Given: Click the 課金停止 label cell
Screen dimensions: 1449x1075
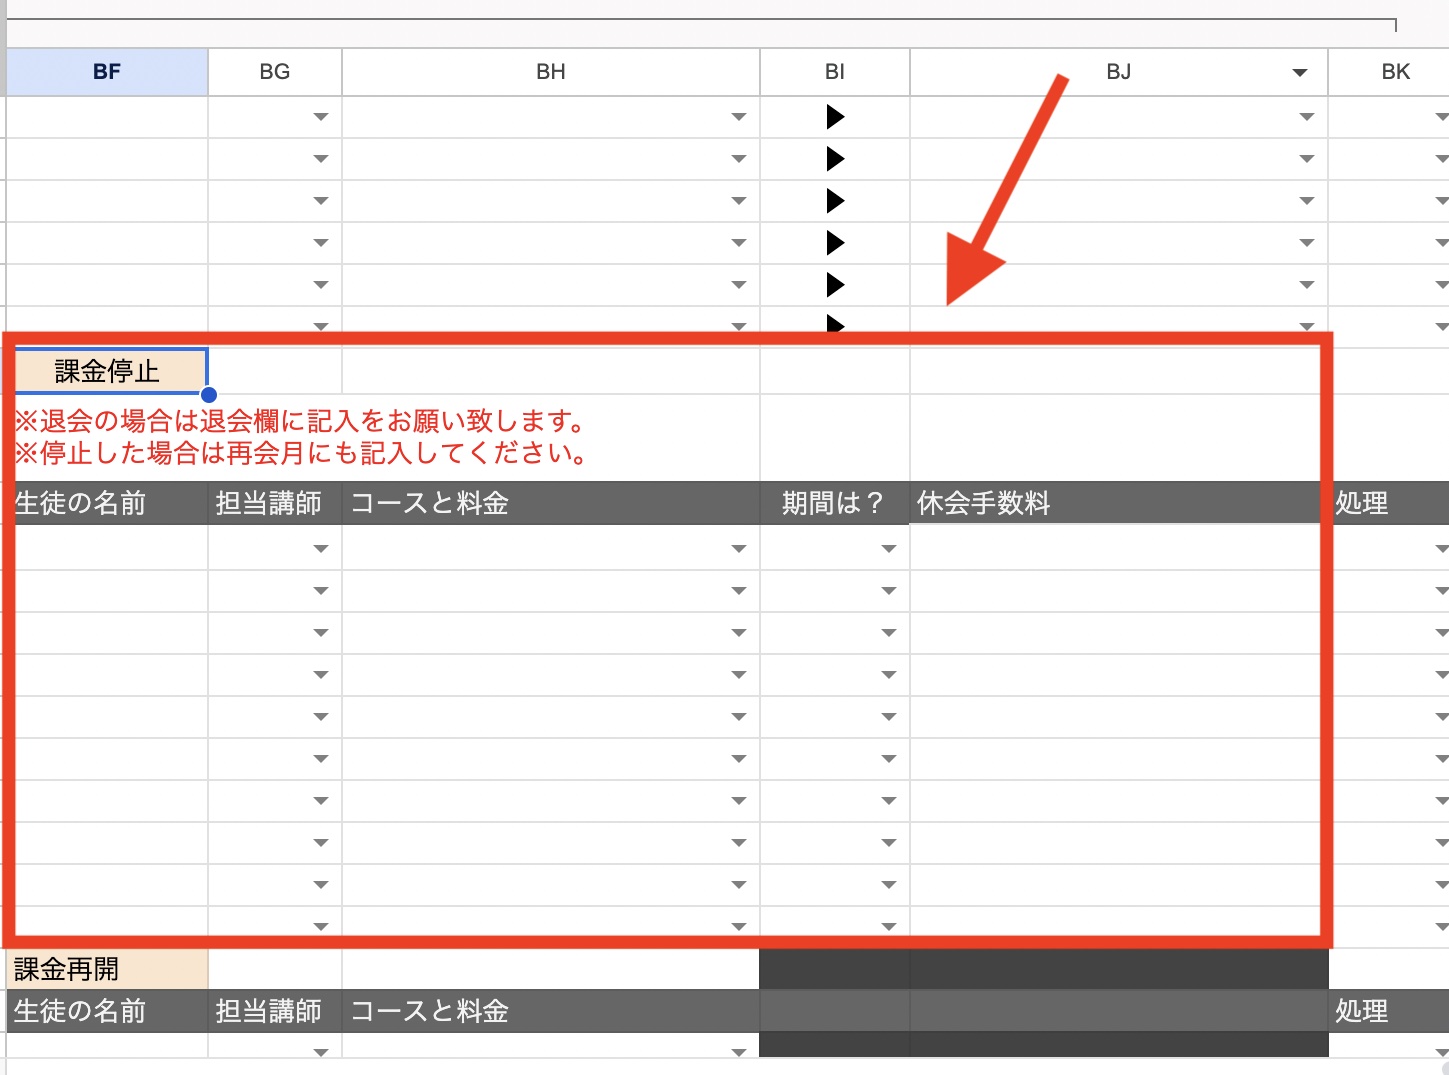Looking at the screenshot, I should coord(107,371).
